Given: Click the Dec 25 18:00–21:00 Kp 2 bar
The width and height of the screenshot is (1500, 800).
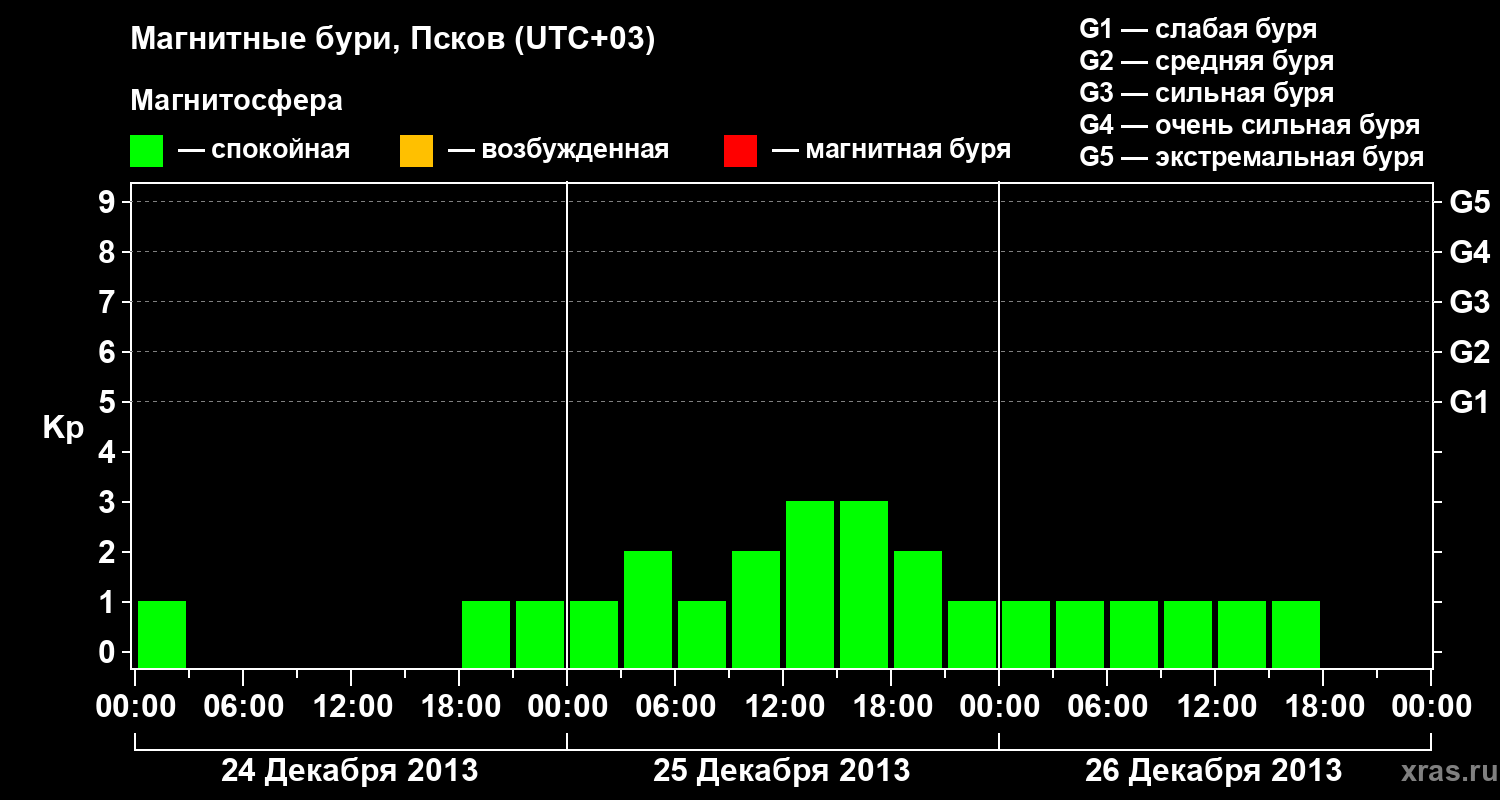Looking at the screenshot, I should [918, 609].
